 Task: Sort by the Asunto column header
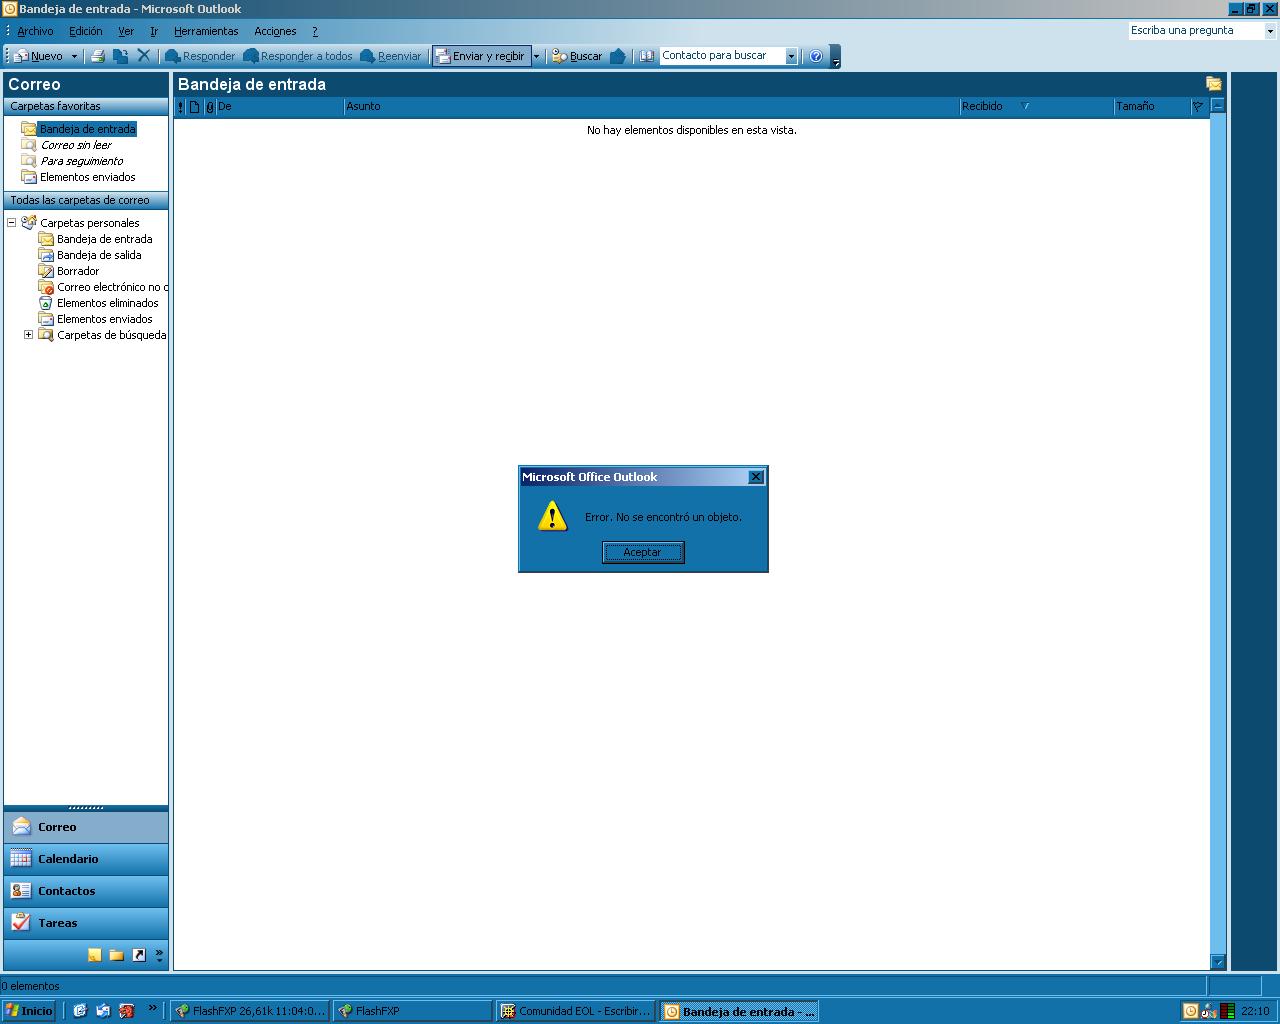pos(652,106)
